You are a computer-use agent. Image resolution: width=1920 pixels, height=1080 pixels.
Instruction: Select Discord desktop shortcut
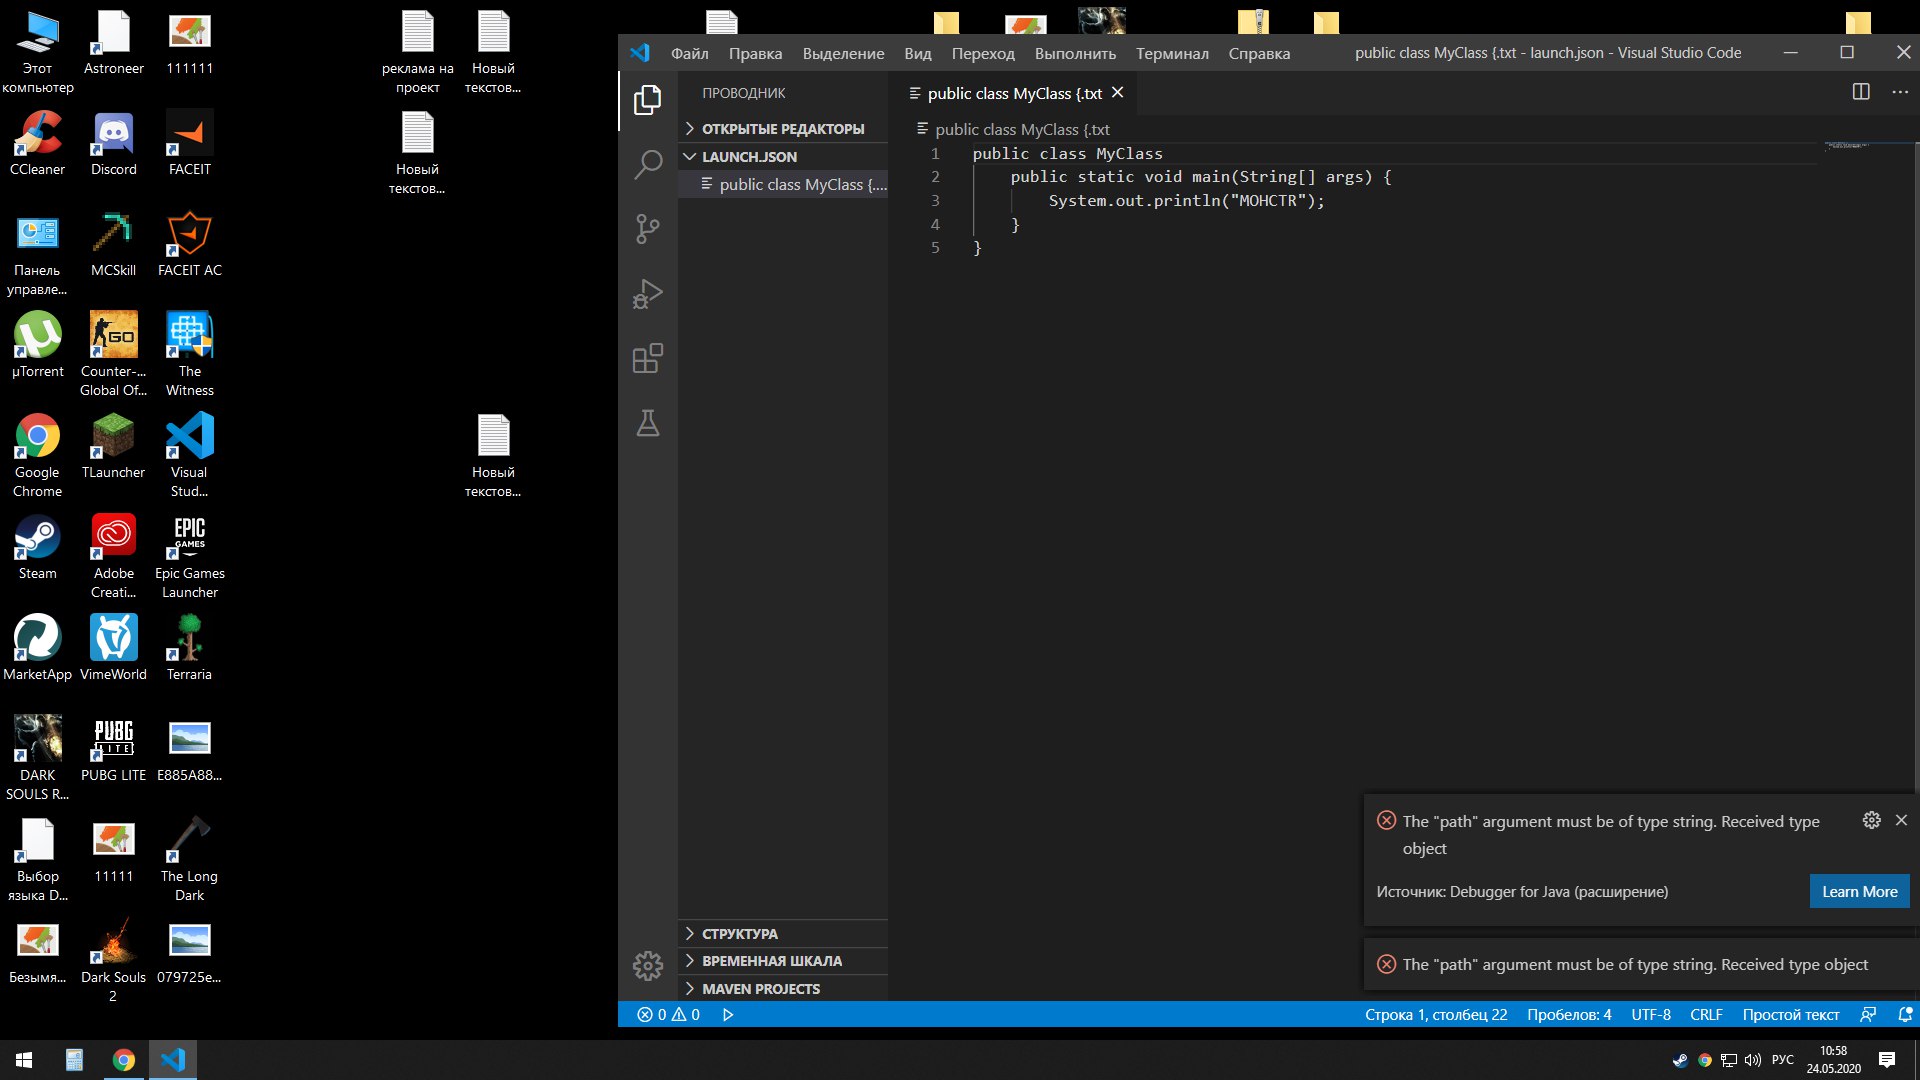[113, 144]
